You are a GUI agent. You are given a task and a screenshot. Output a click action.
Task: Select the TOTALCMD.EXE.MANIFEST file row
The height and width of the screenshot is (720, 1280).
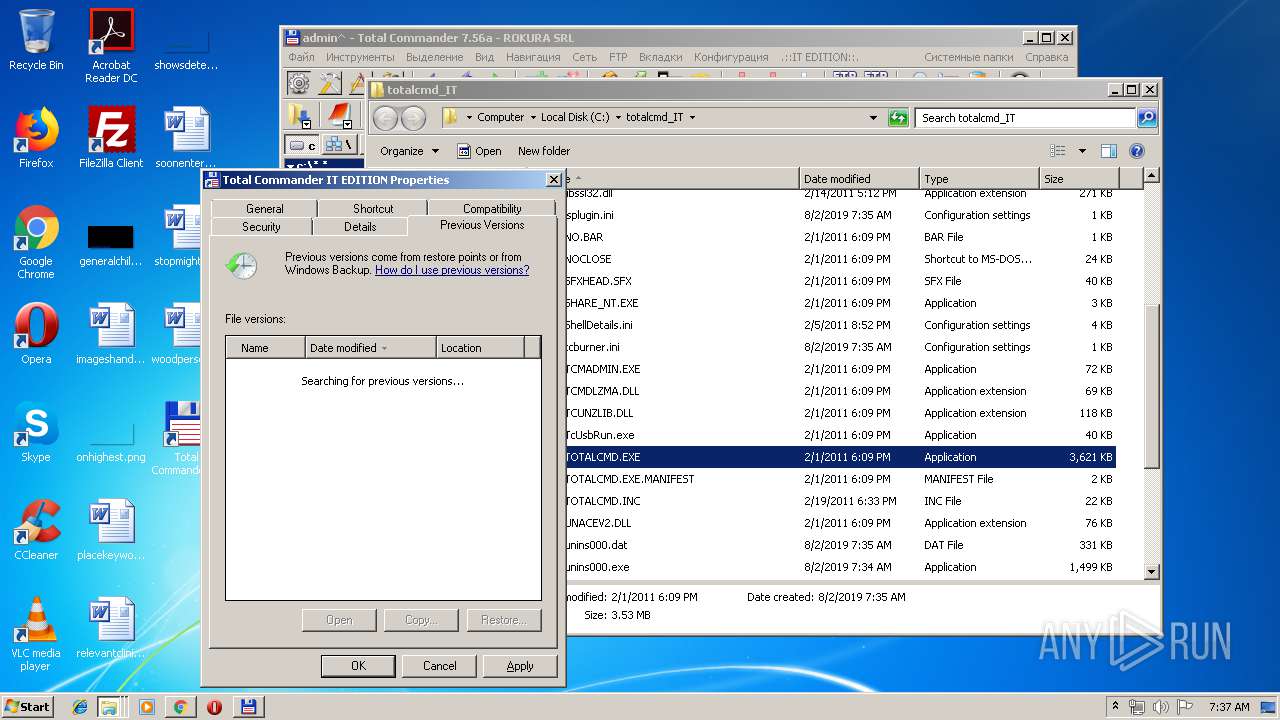840,479
